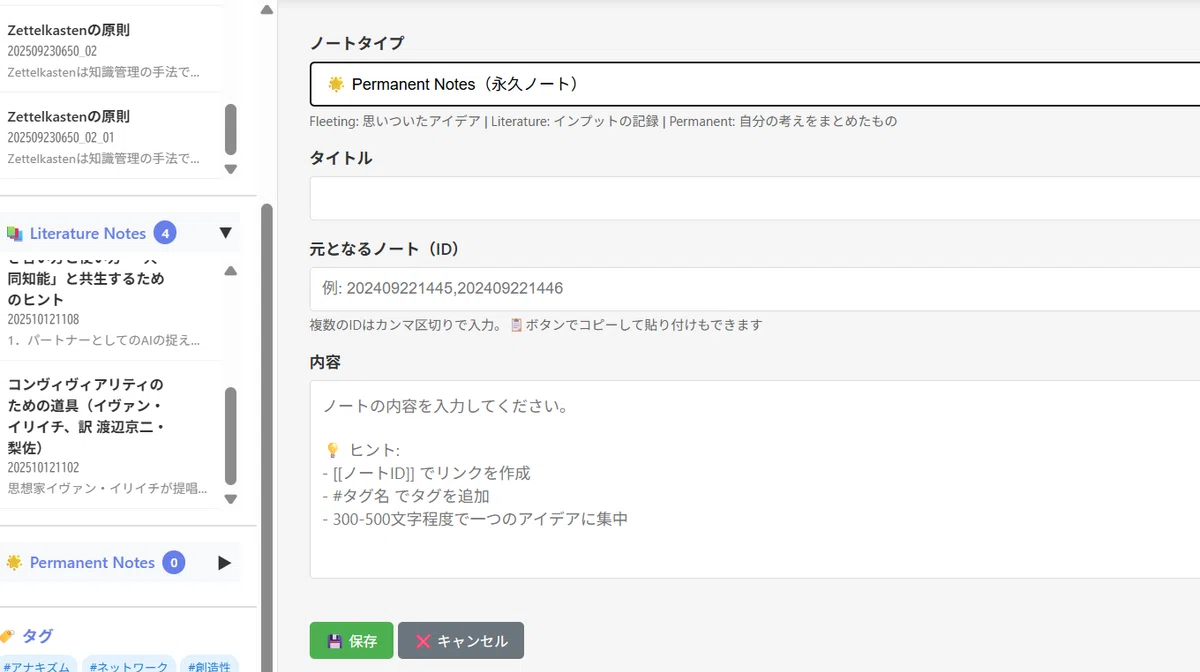This screenshot has width=1200, height=672.
Task: Click the Permanent Notes count badge 0
Action: pyautogui.click(x=174, y=562)
